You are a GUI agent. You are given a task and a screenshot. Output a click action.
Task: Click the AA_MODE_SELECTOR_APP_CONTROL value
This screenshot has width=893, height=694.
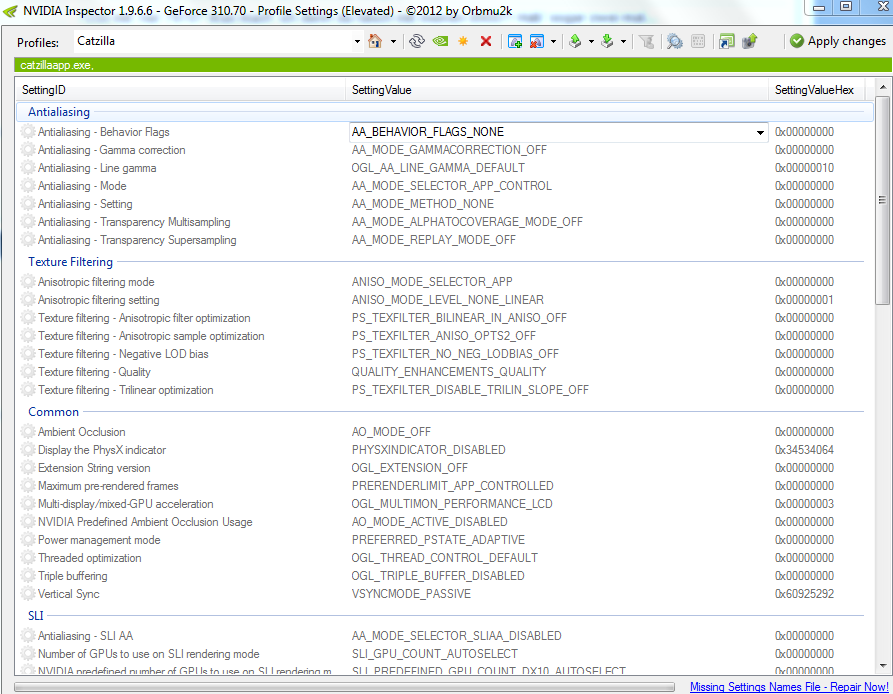point(452,186)
